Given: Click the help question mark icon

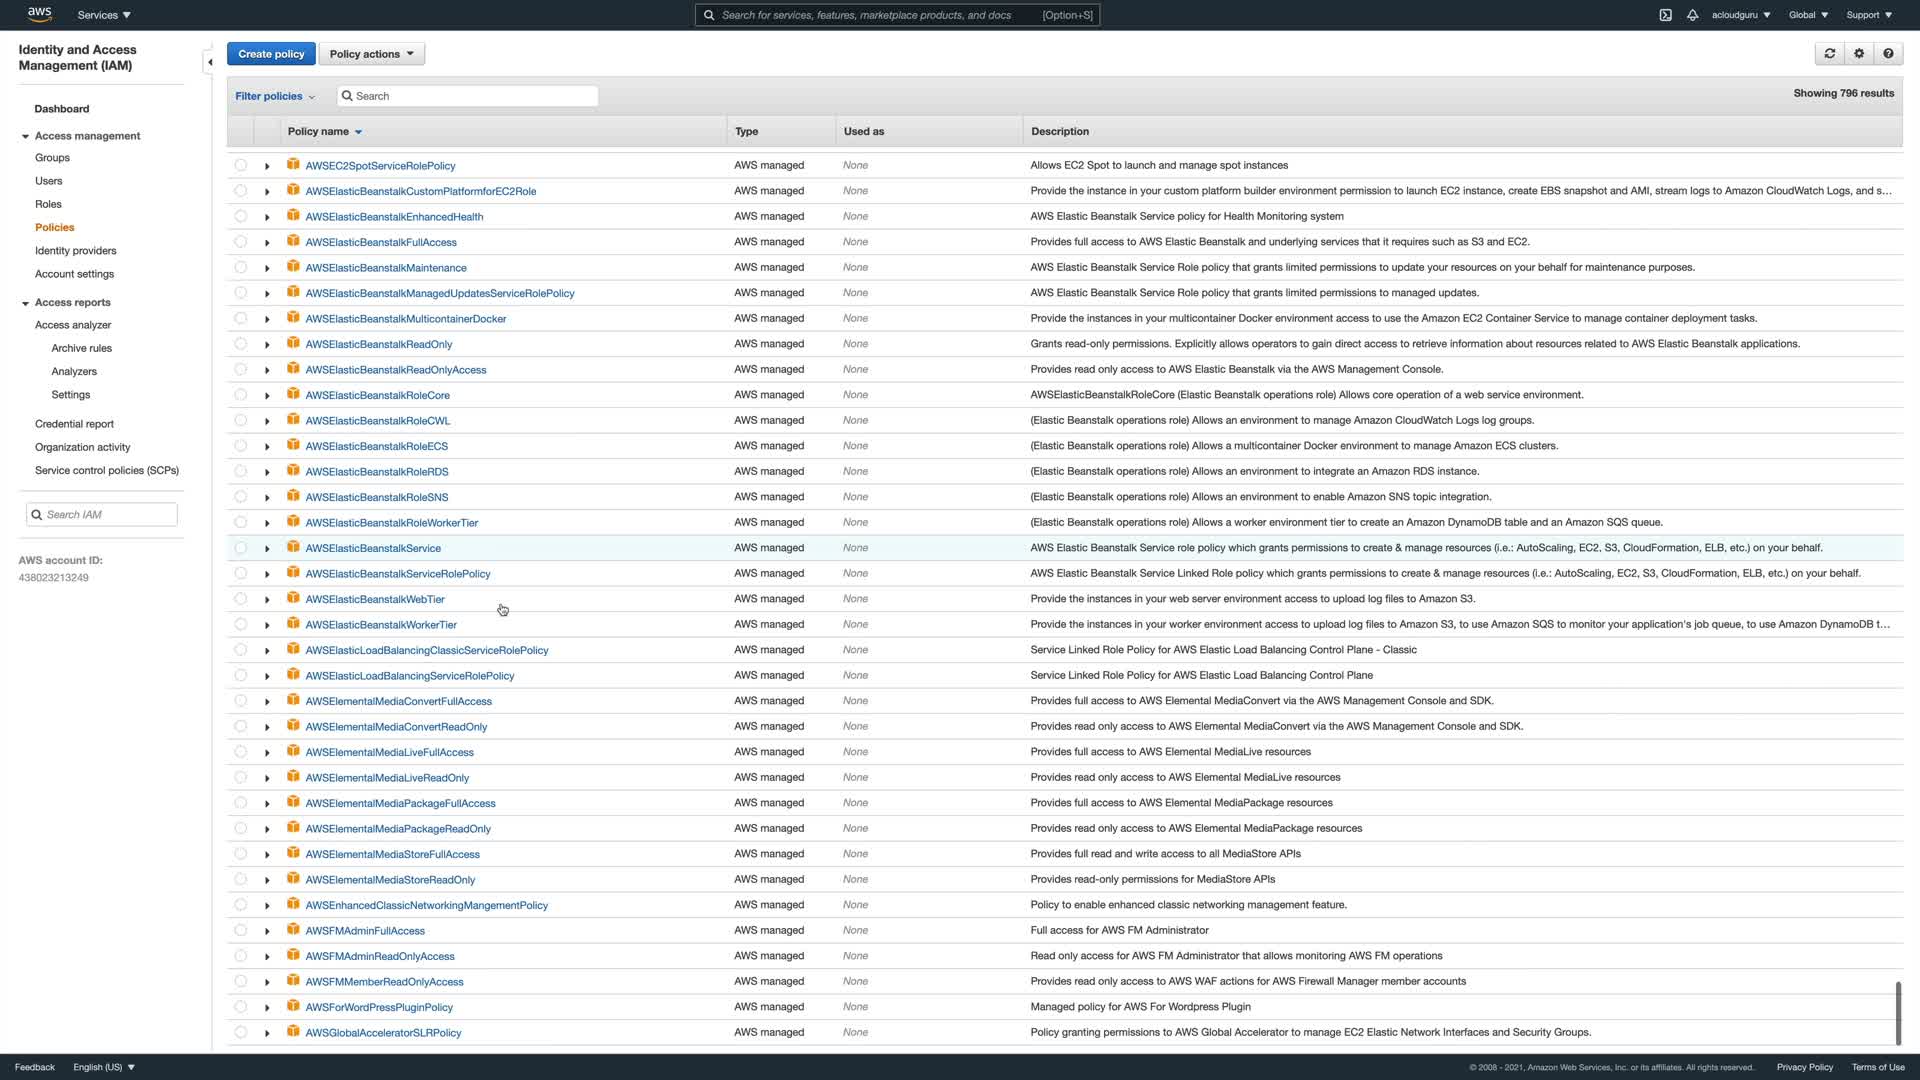Looking at the screenshot, I should pos(1888,54).
